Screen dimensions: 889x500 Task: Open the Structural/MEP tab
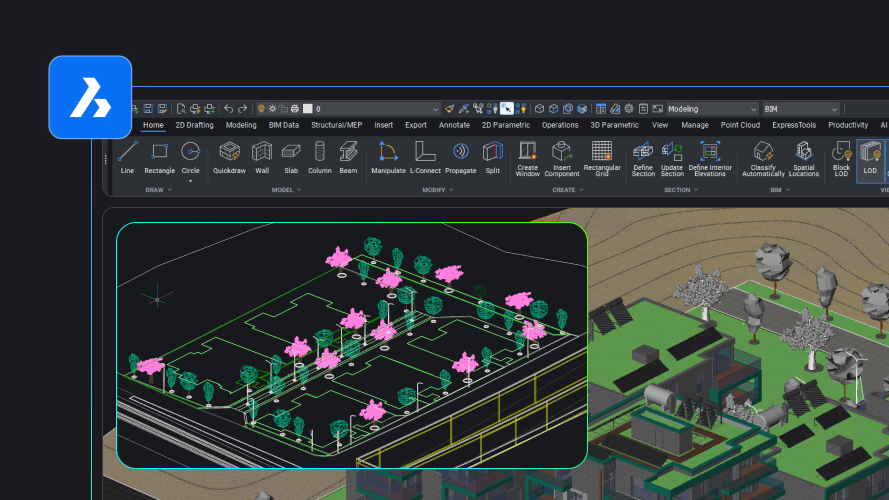336,125
